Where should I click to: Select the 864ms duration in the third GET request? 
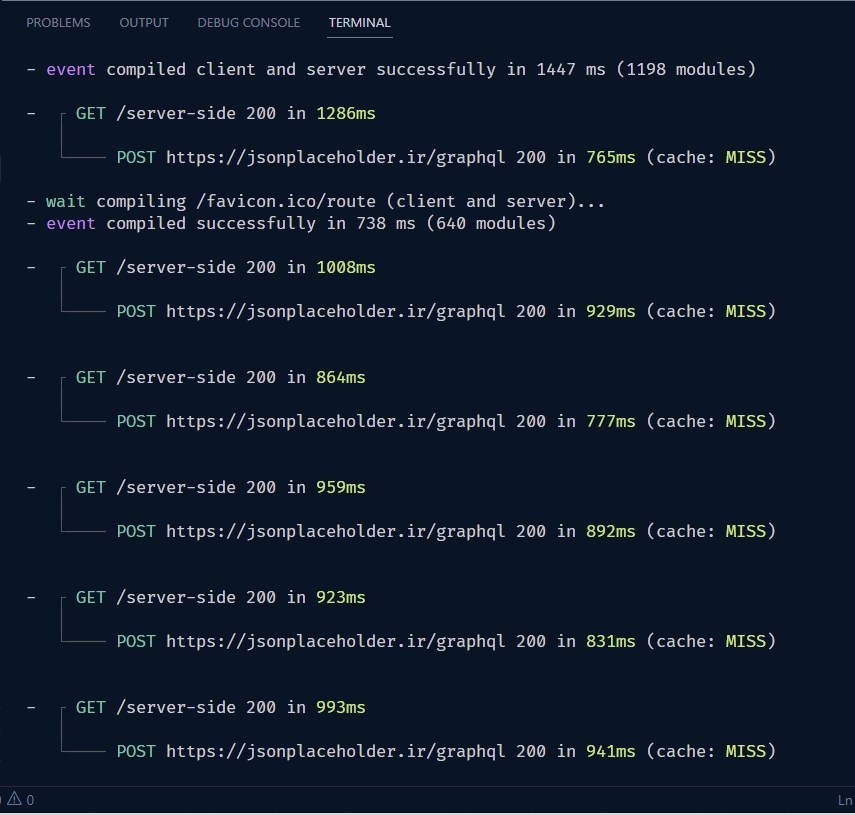coord(340,377)
